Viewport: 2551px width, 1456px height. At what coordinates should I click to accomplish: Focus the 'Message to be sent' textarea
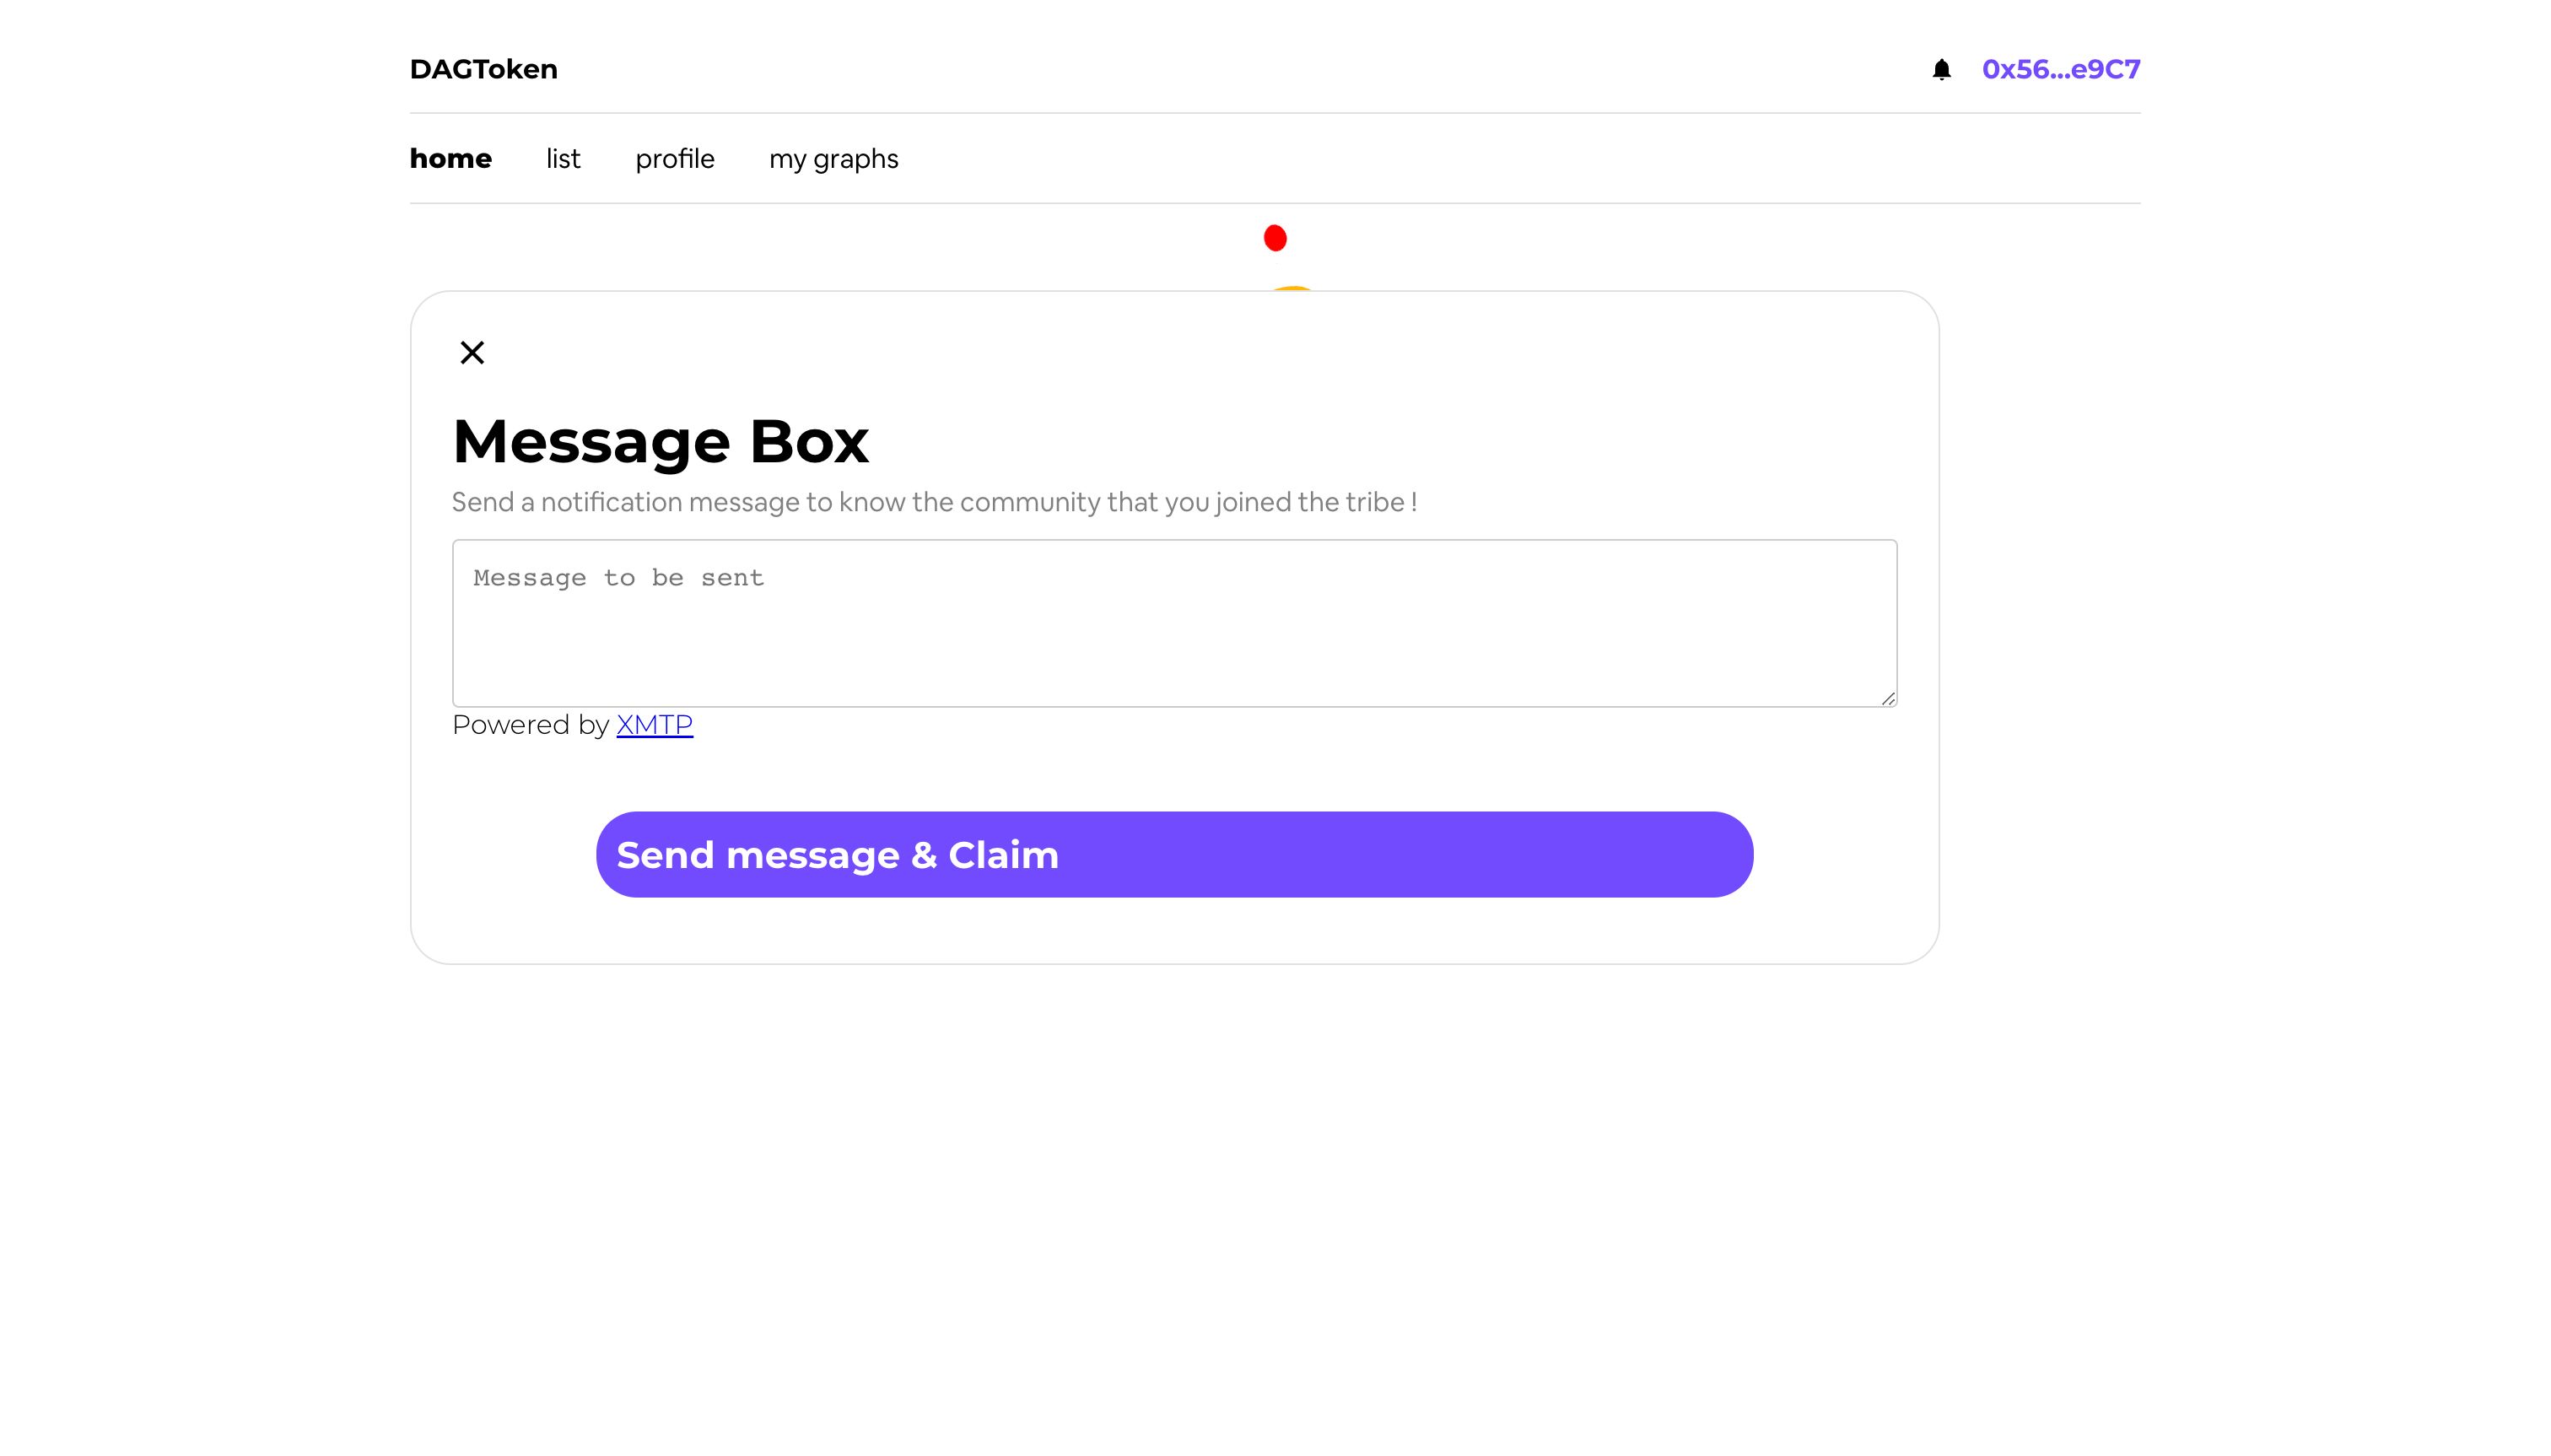(1174, 623)
